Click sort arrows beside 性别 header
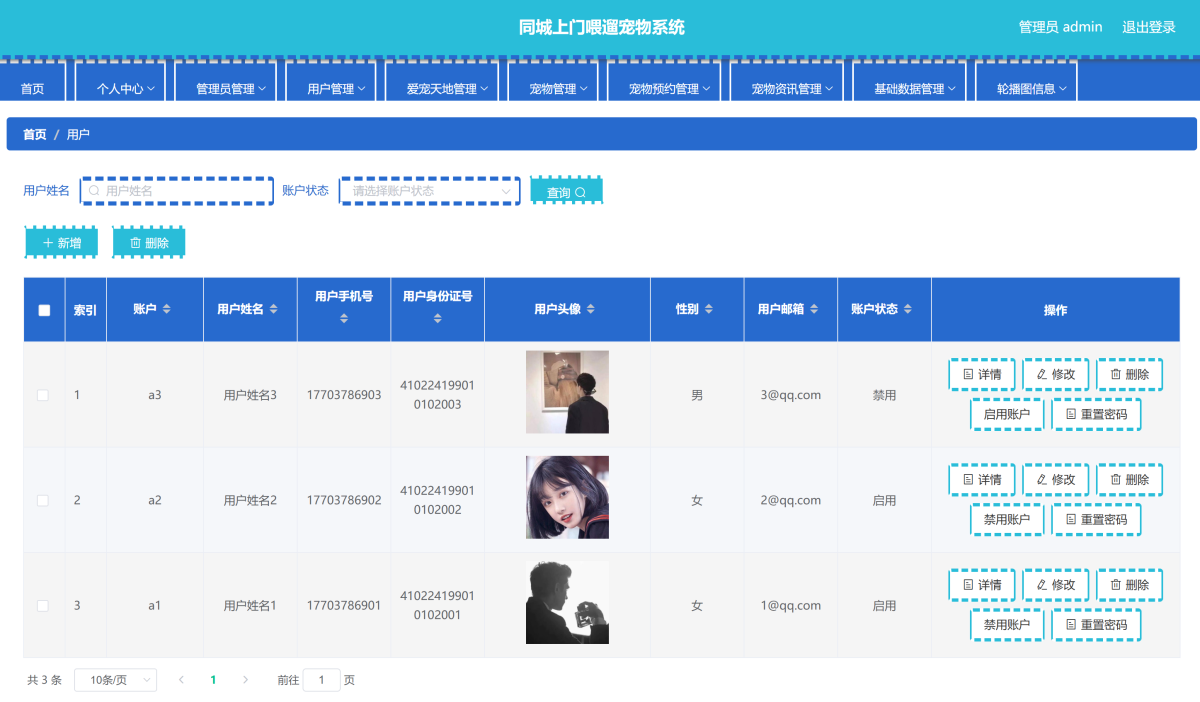This screenshot has height=702, width=1200. (708, 310)
